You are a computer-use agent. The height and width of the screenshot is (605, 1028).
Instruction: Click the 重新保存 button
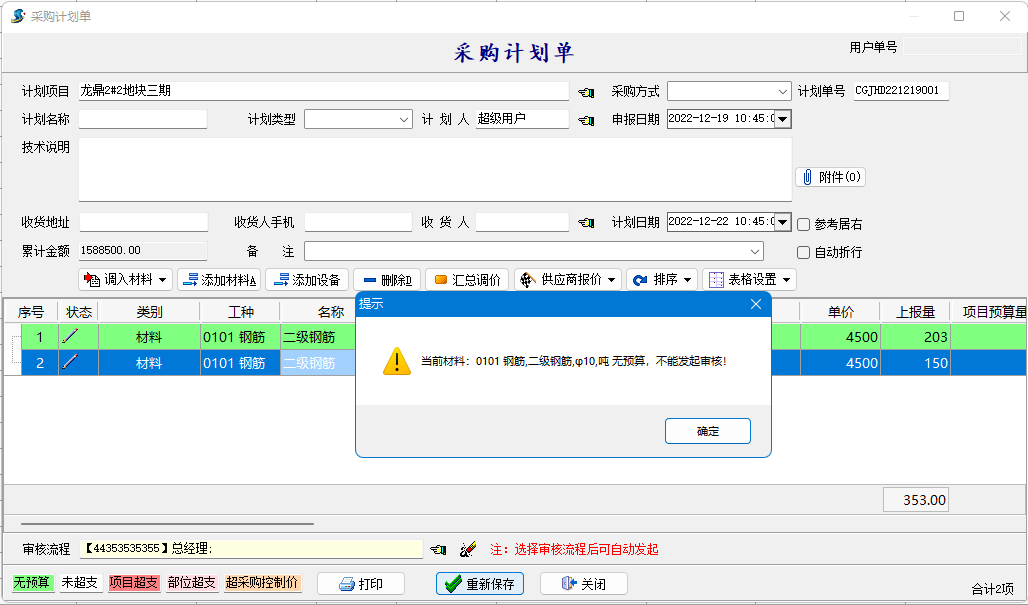click(480, 584)
